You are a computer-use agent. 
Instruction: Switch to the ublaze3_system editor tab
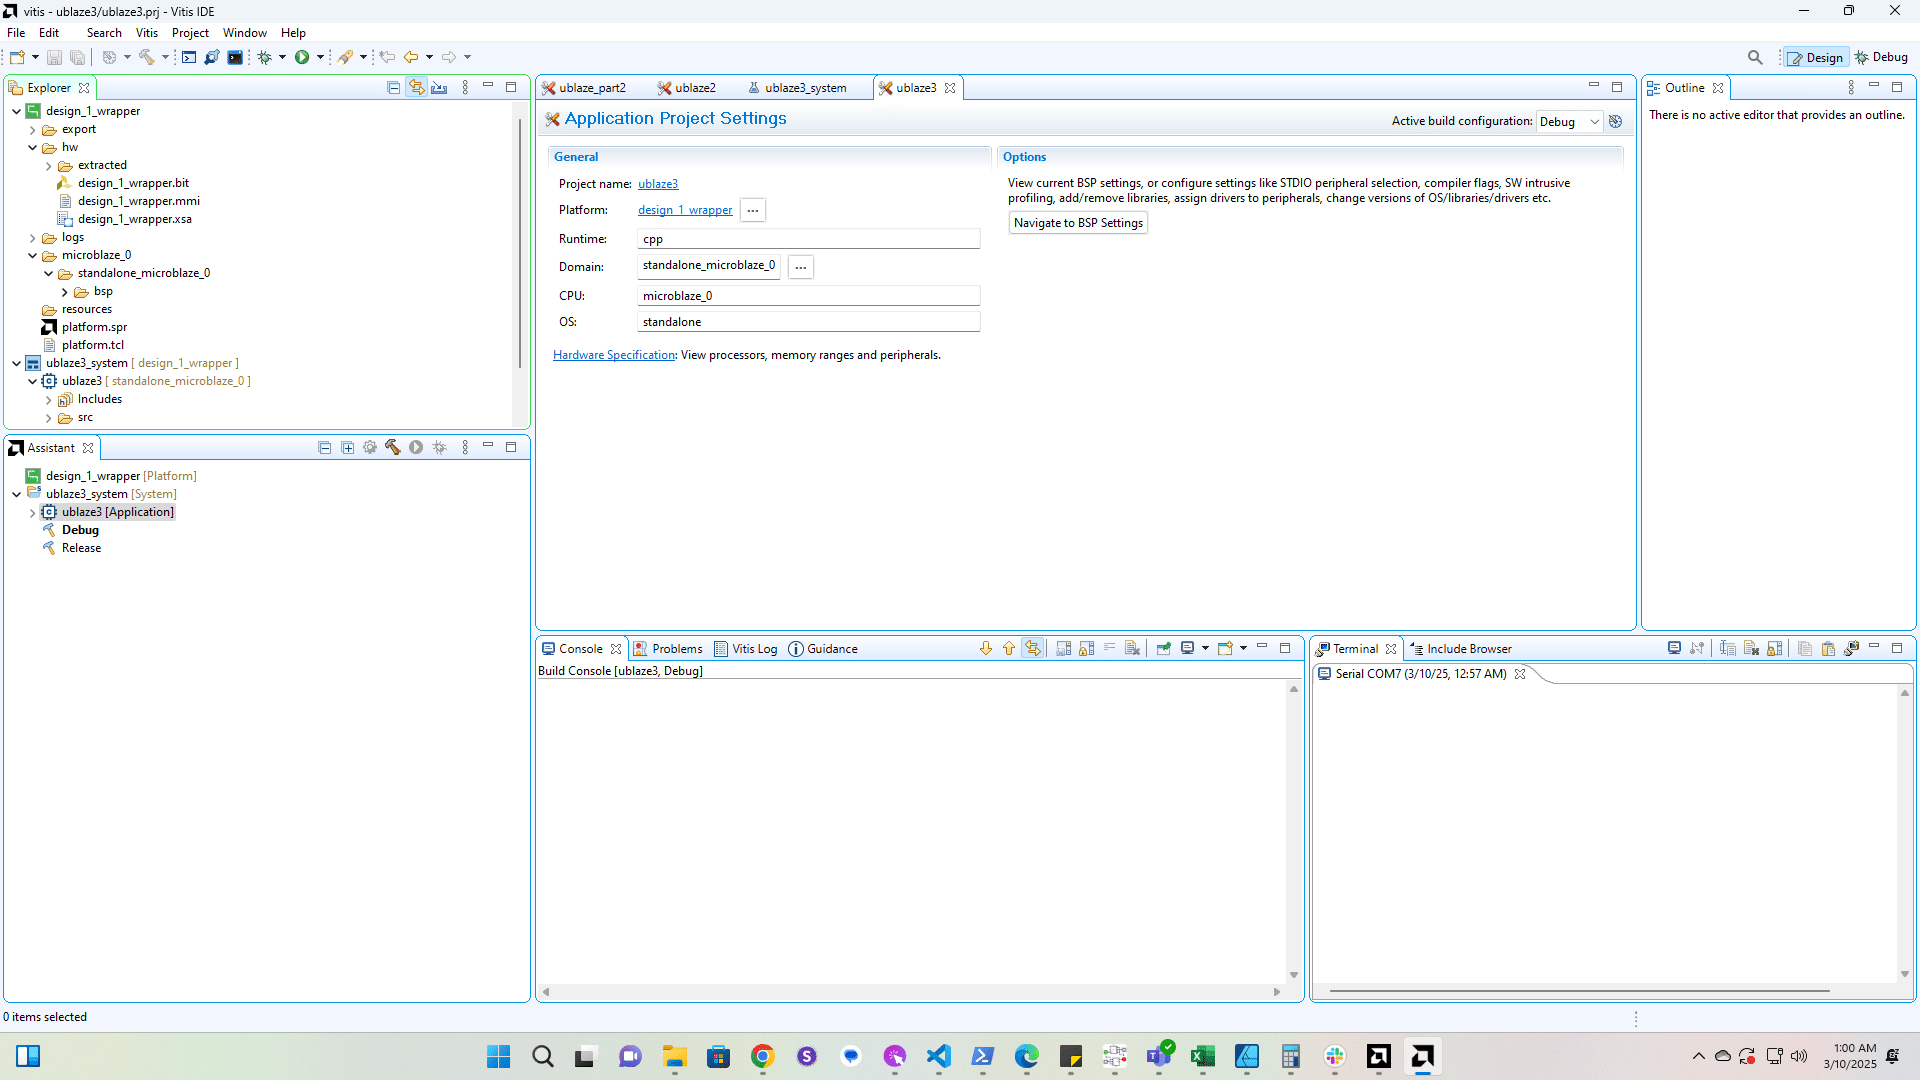pos(804,88)
